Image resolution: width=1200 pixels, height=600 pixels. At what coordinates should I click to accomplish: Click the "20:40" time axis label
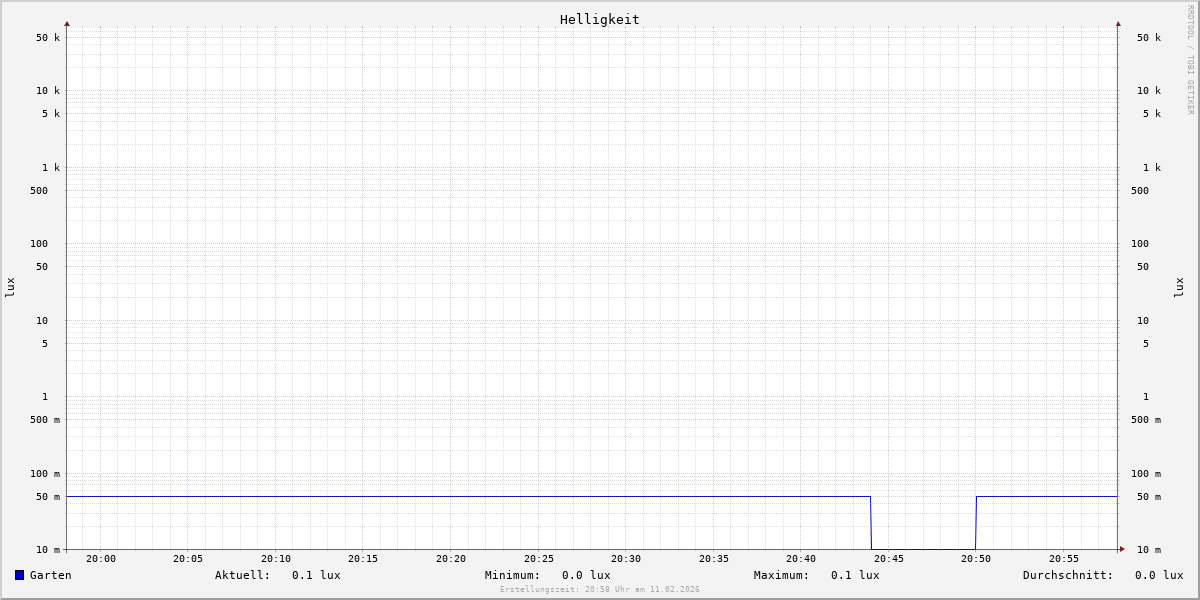[x=801, y=559]
